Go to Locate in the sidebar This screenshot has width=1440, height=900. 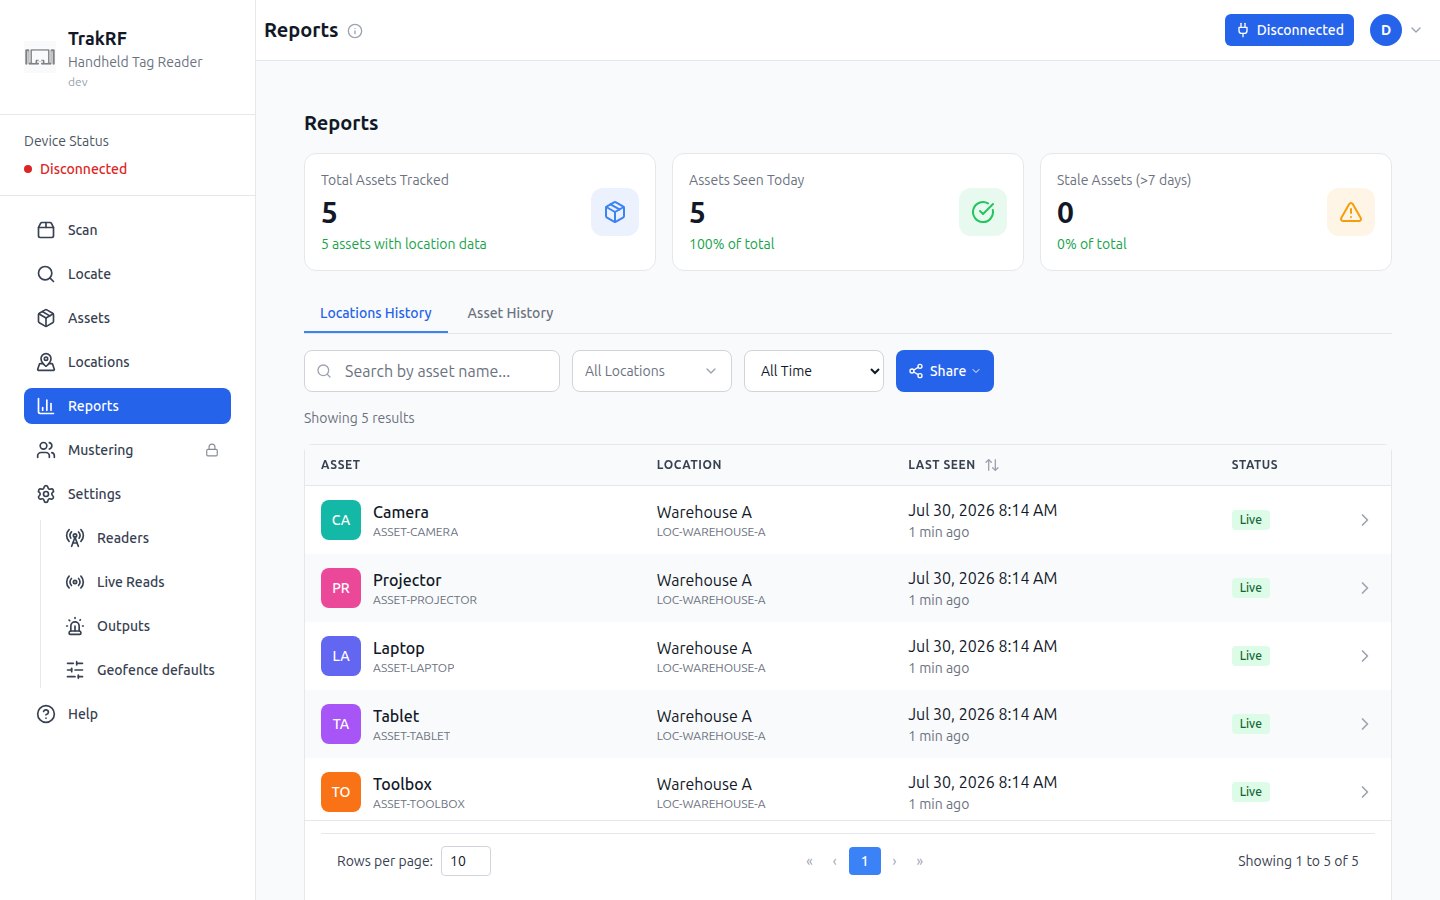127,274
